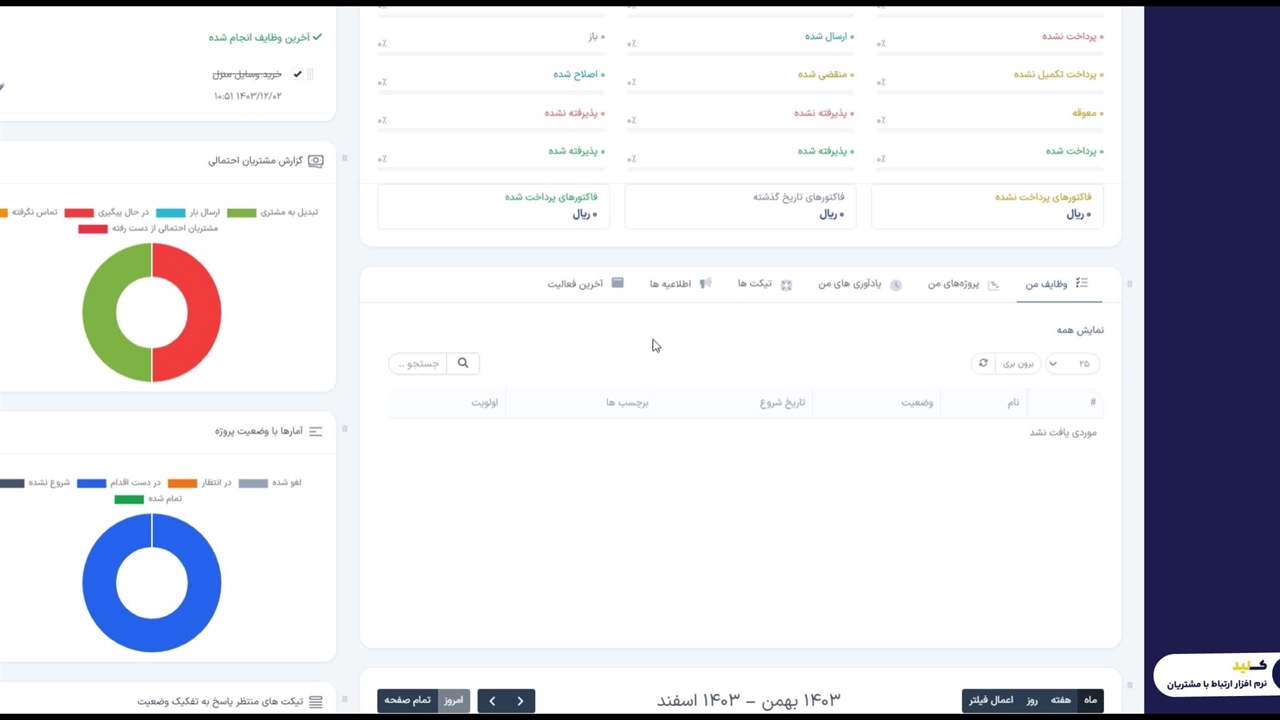Click the اعمال فیلتر button
1280x720 pixels.
991,700
